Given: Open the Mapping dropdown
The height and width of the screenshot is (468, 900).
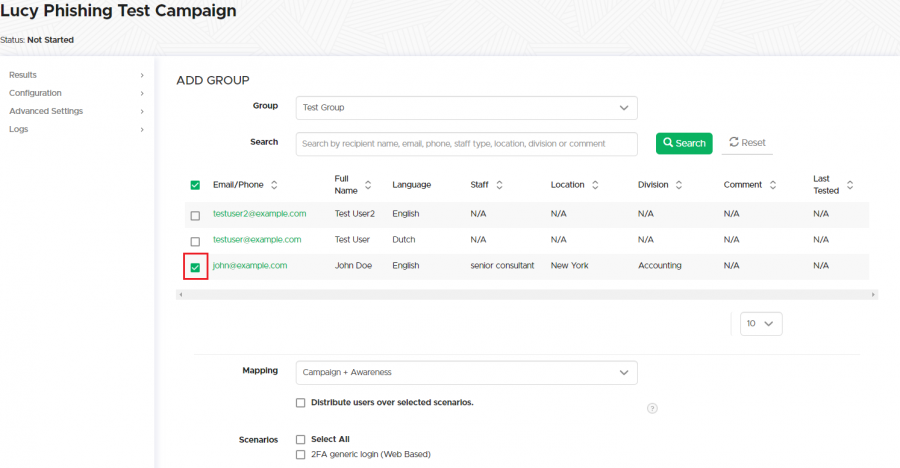Looking at the screenshot, I should coord(466,372).
